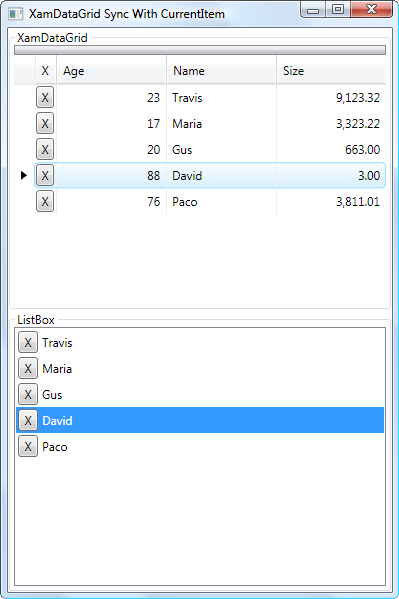The width and height of the screenshot is (399, 599).
Task: Sort grid by Size column header
Action: 331,71
